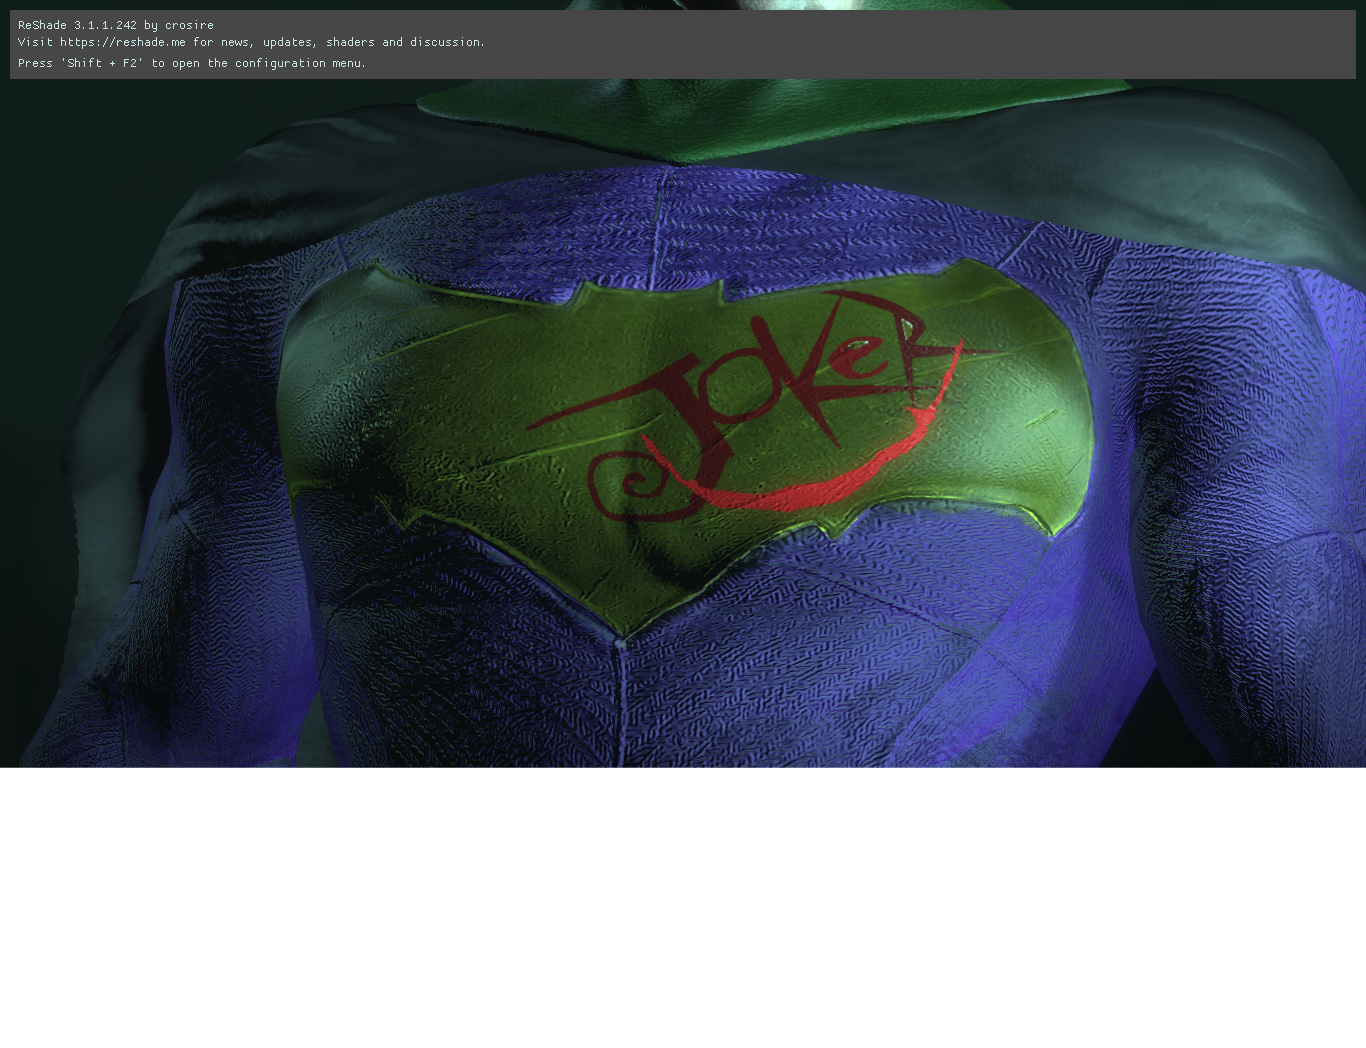1366x1048 pixels.
Task: Click the "Press 'Shift + F2'" configuration hint line
Action: 192,63
